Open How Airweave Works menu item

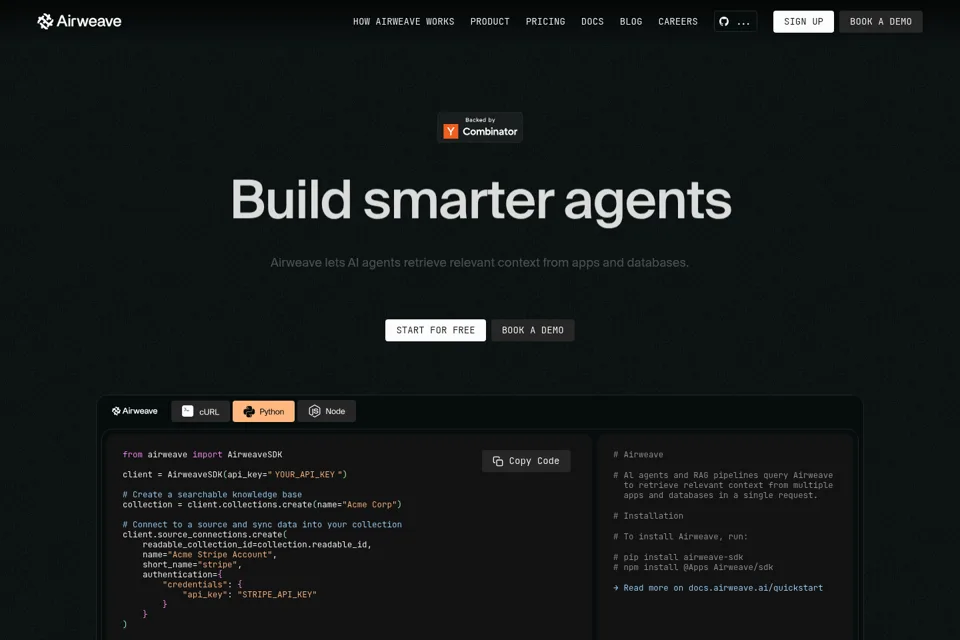click(x=403, y=21)
